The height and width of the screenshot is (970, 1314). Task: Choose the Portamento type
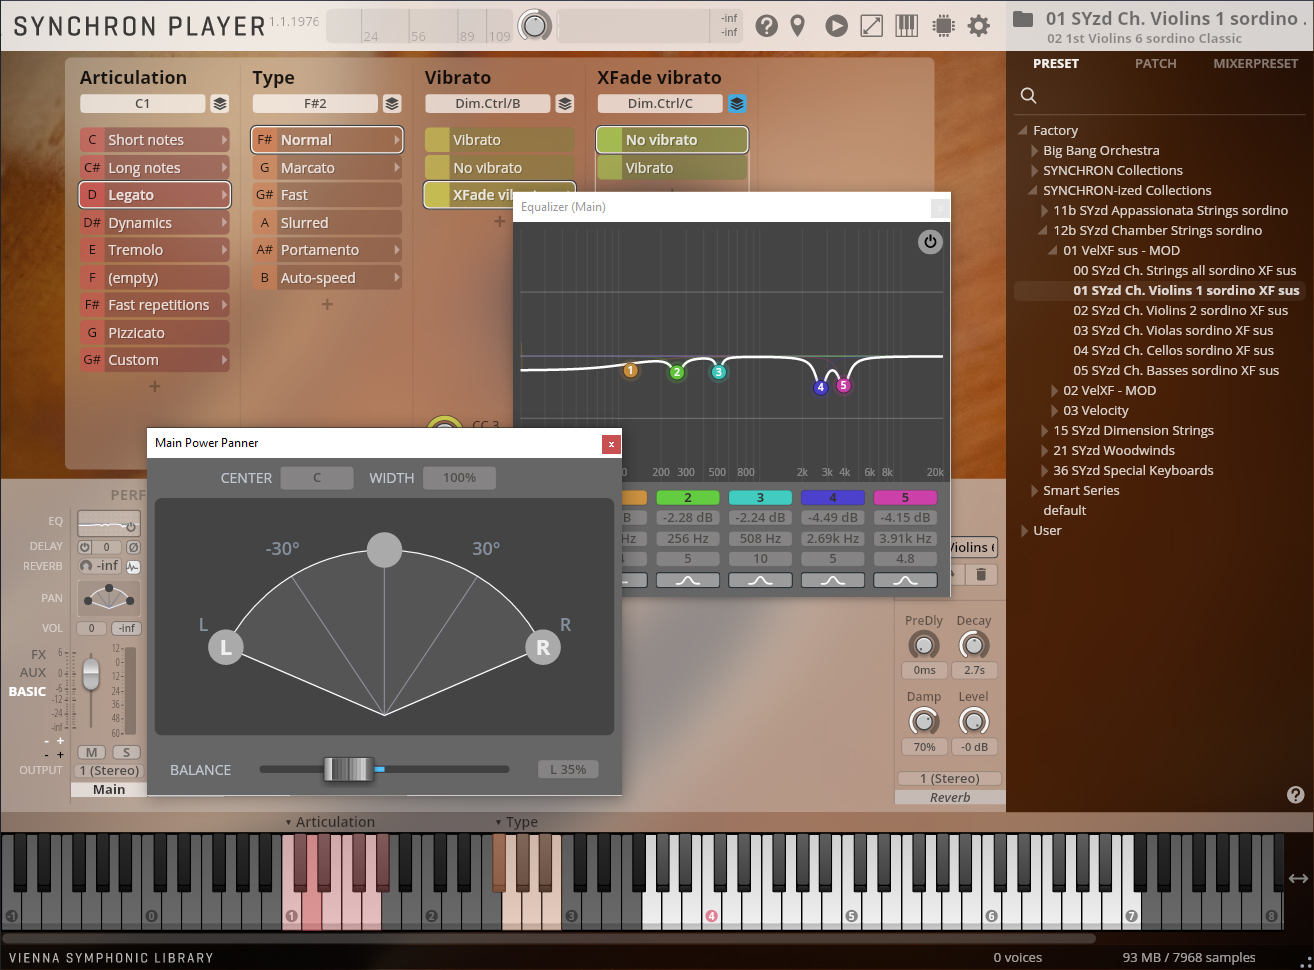click(x=327, y=250)
